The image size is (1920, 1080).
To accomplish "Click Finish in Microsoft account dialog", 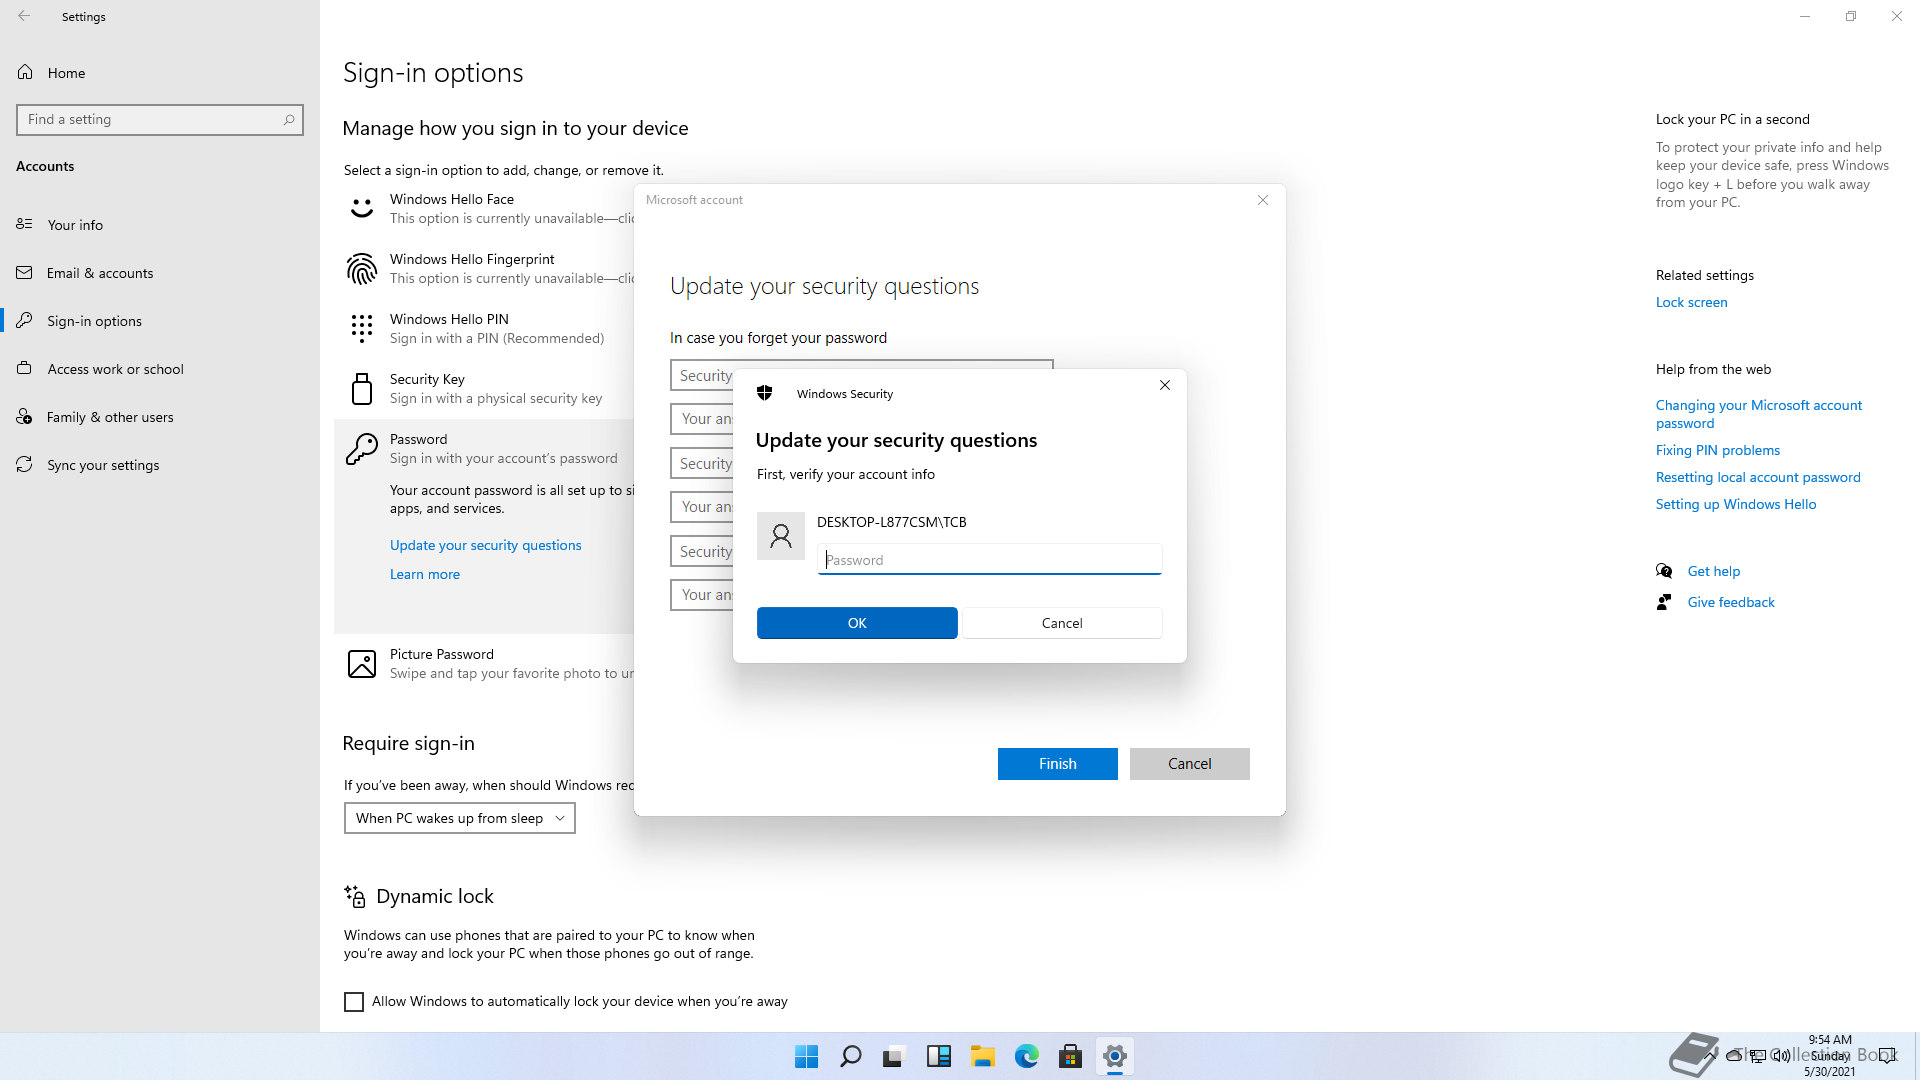I will (x=1057, y=764).
